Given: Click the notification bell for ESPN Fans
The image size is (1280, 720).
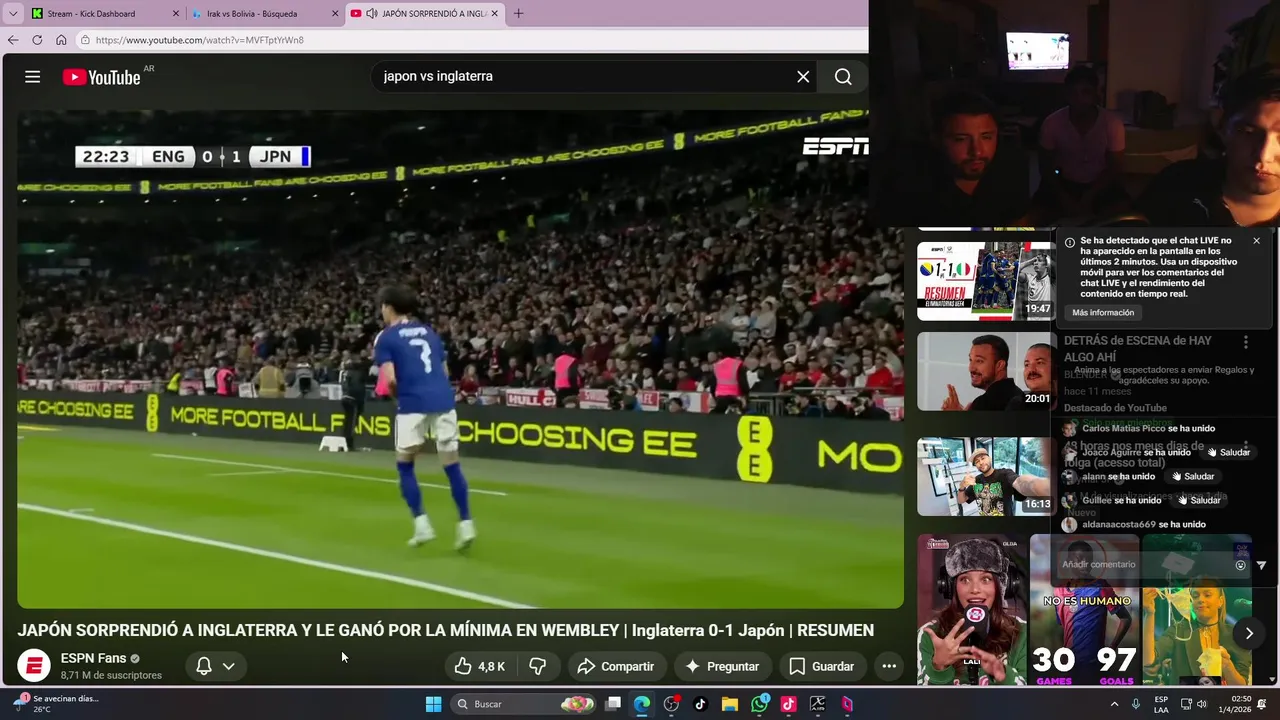Looking at the screenshot, I should pyautogui.click(x=204, y=666).
